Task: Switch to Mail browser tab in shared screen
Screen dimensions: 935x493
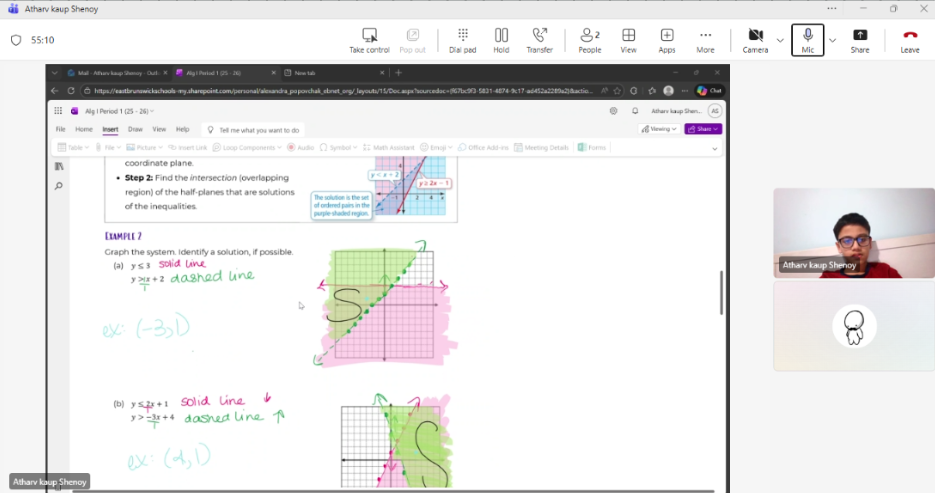Action: point(117,73)
